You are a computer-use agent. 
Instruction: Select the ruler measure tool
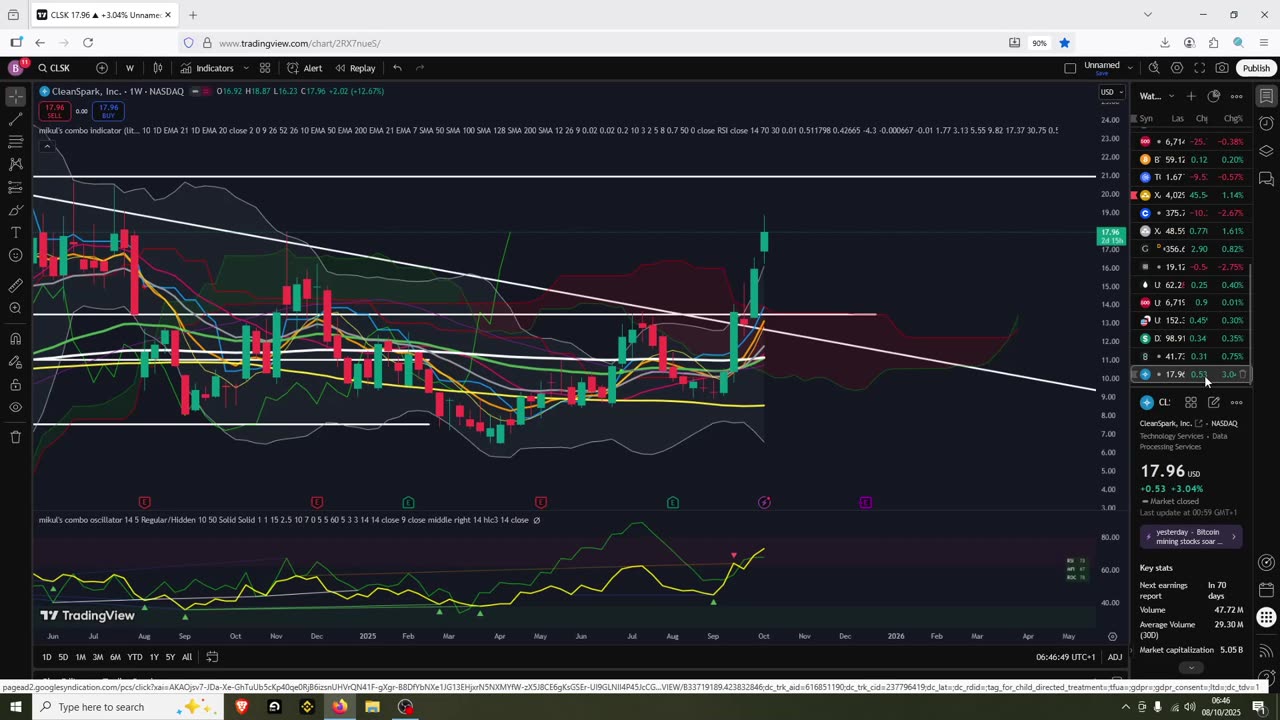15,285
